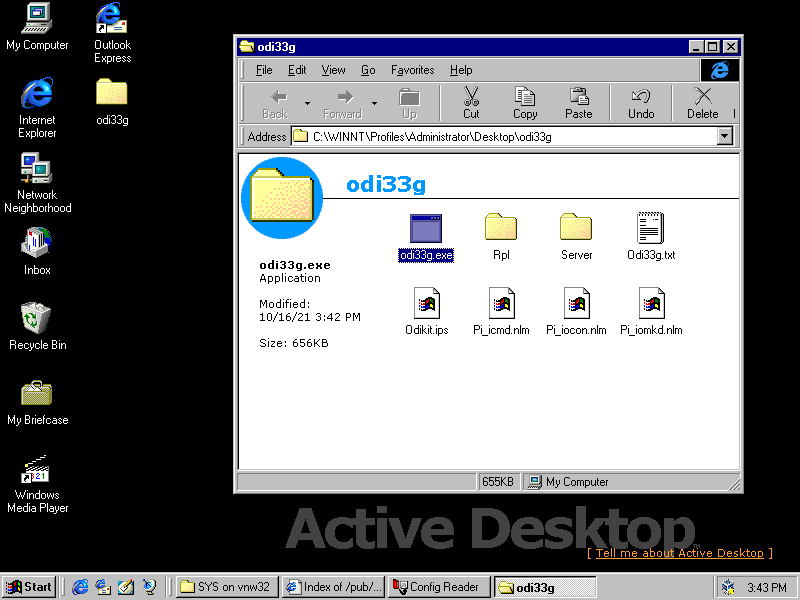
Task: Cut the selected file using the toolbar
Action: click(471, 104)
